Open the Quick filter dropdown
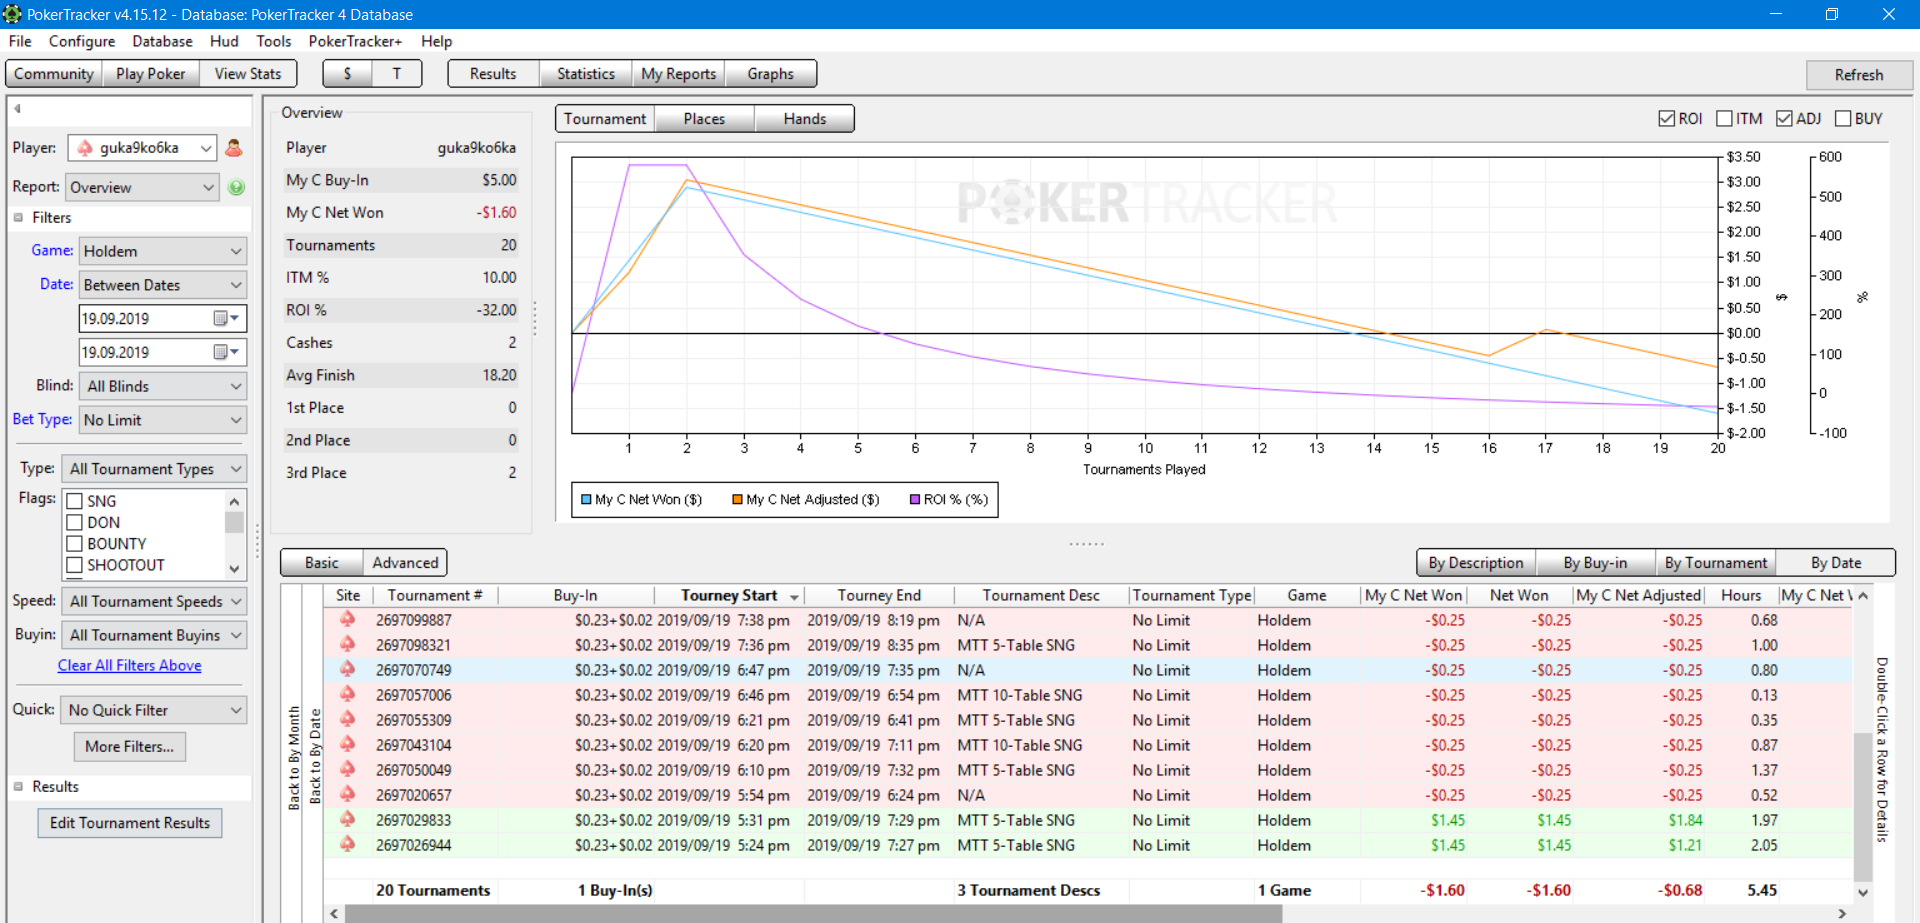The width and height of the screenshot is (1920, 923). pyautogui.click(x=154, y=710)
